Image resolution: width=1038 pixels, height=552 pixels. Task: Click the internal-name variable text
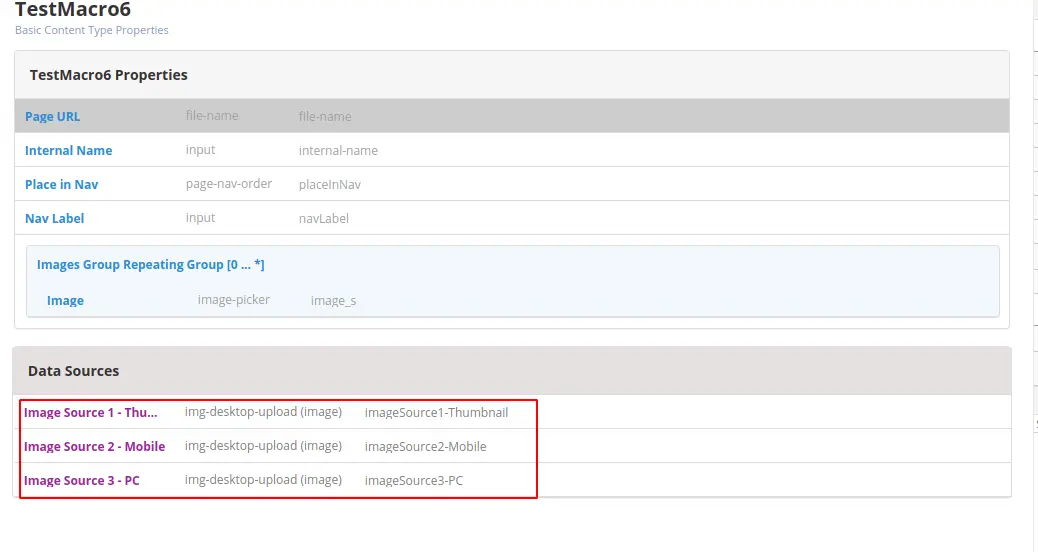pyautogui.click(x=338, y=151)
